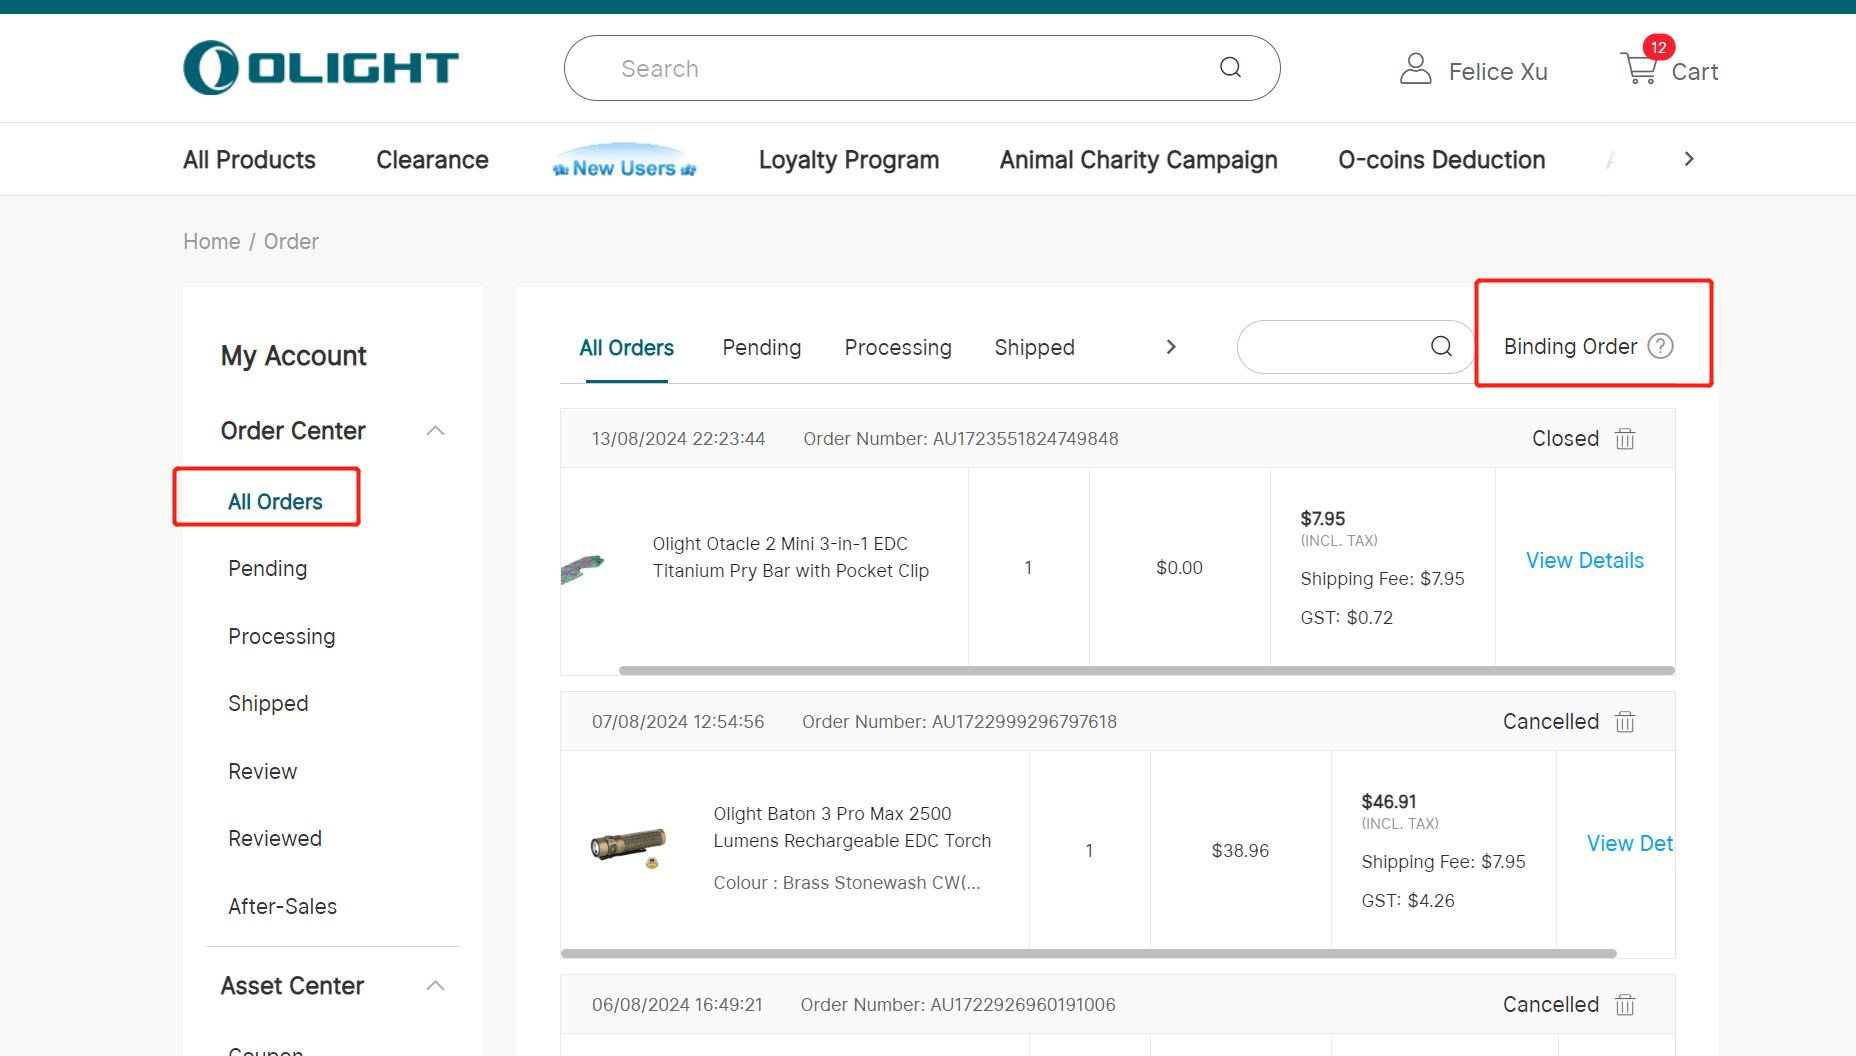
Task: Open the Clearance menu item
Action: point(432,160)
